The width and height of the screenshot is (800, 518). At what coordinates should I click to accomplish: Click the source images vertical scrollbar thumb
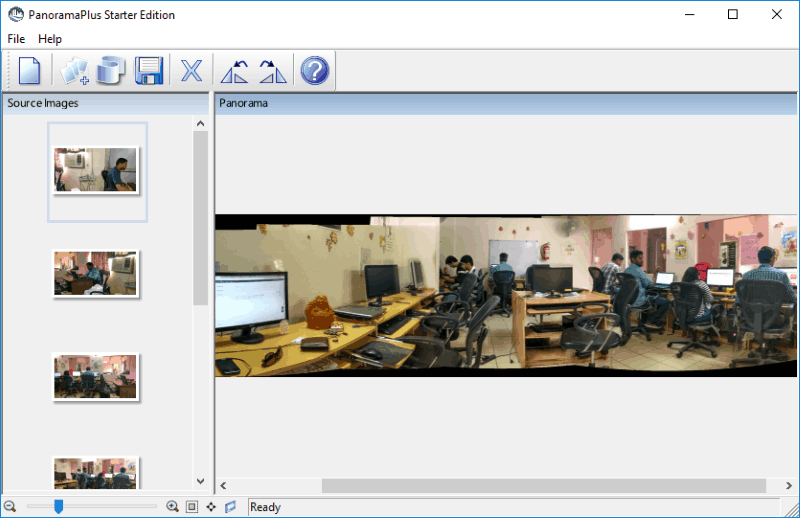click(x=201, y=218)
